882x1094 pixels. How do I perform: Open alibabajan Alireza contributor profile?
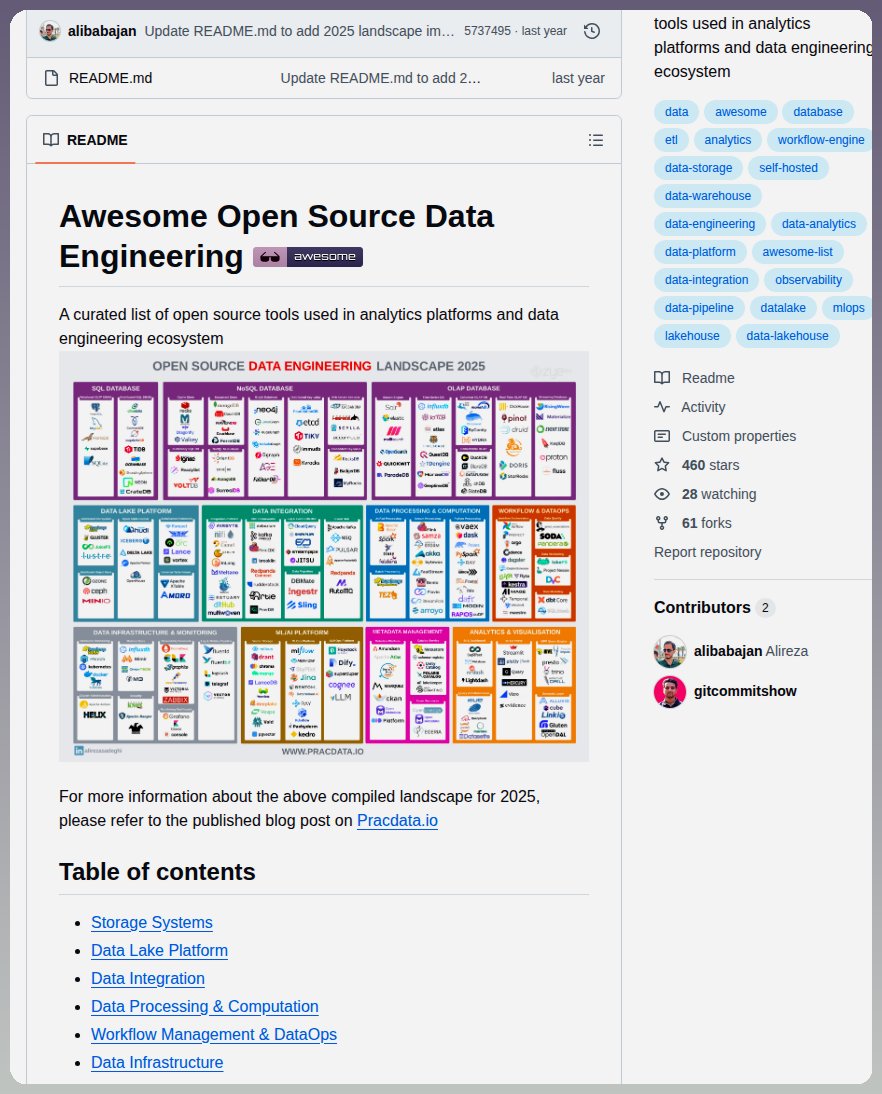click(x=751, y=651)
